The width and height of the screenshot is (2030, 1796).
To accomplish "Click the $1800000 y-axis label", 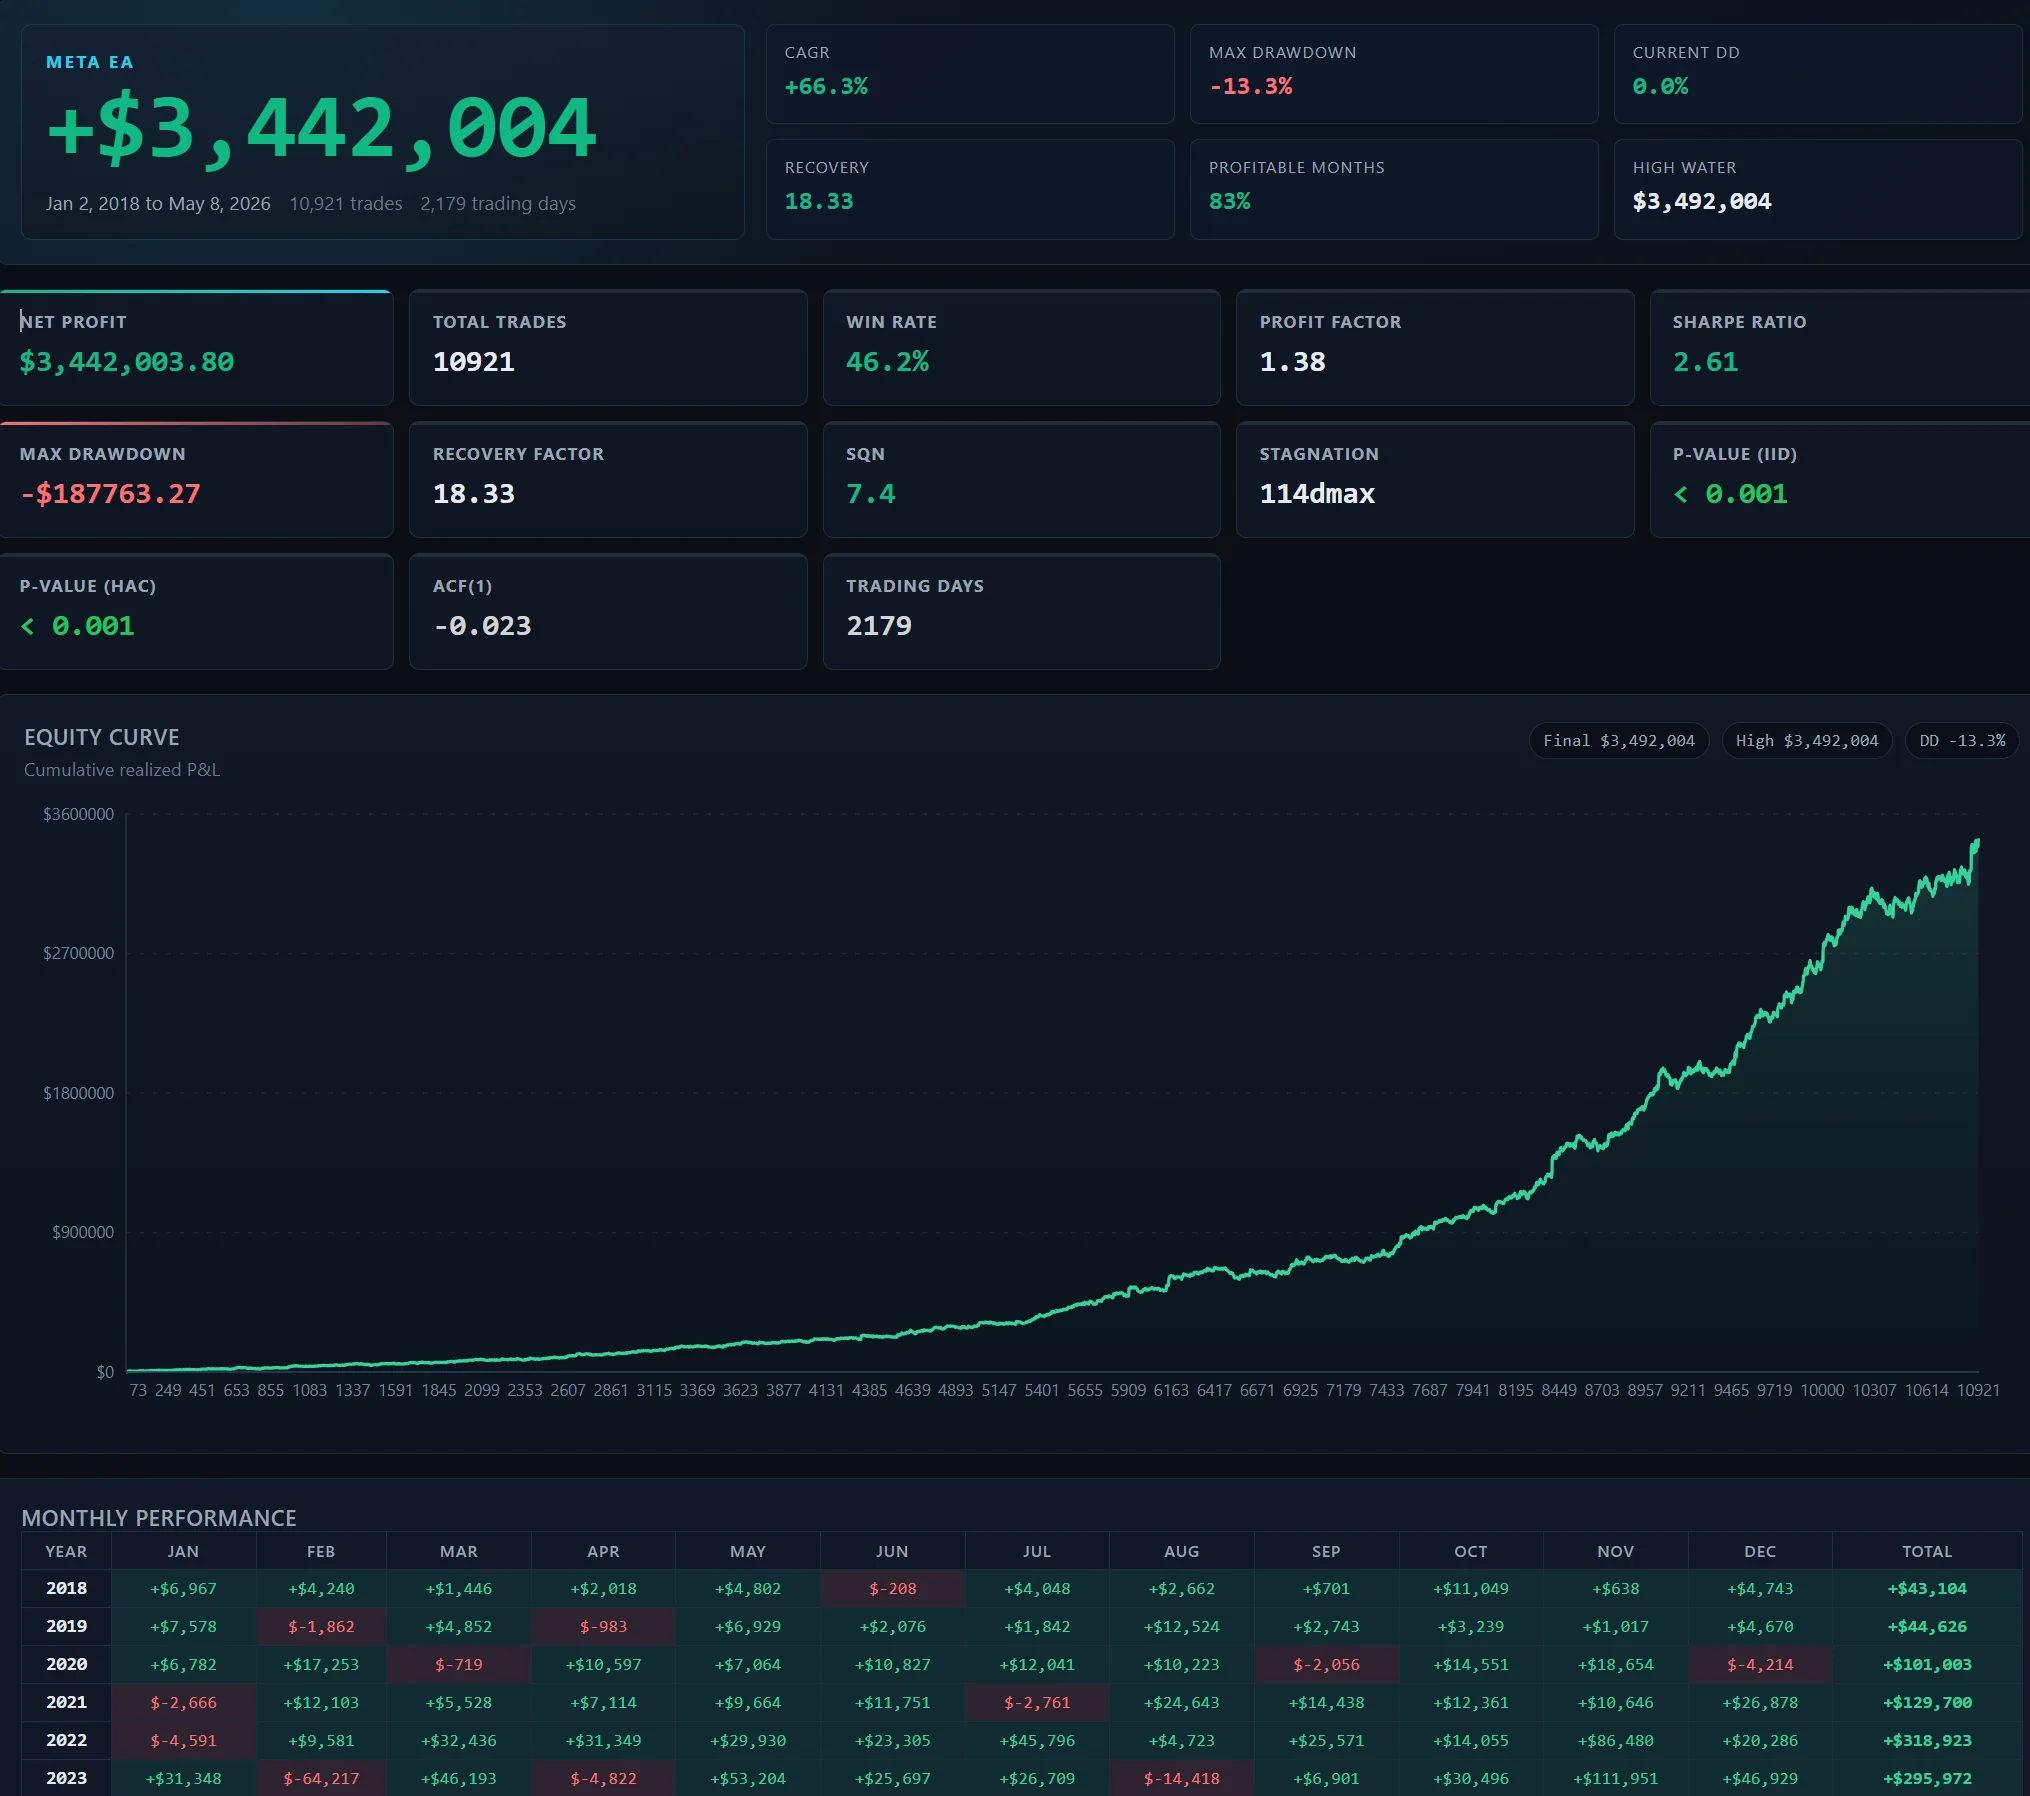I will click(x=78, y=1093).
